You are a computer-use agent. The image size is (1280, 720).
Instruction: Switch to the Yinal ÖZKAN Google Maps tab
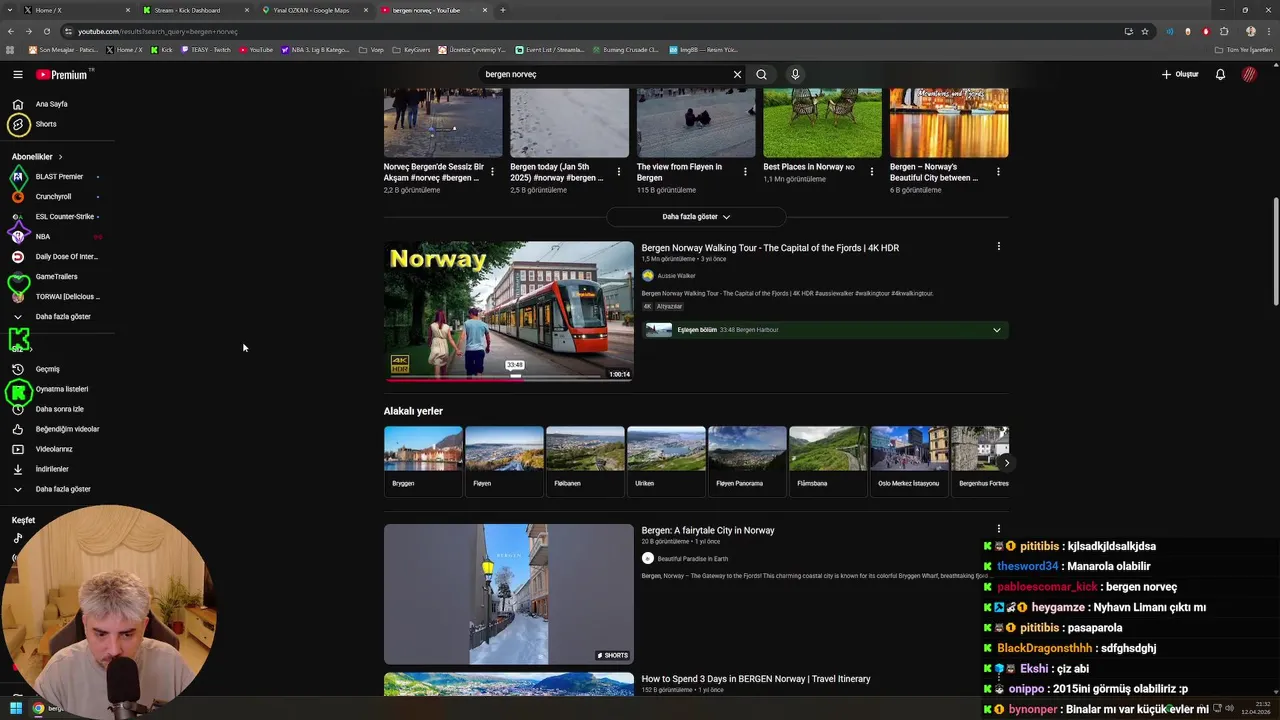tap(313, 10)
